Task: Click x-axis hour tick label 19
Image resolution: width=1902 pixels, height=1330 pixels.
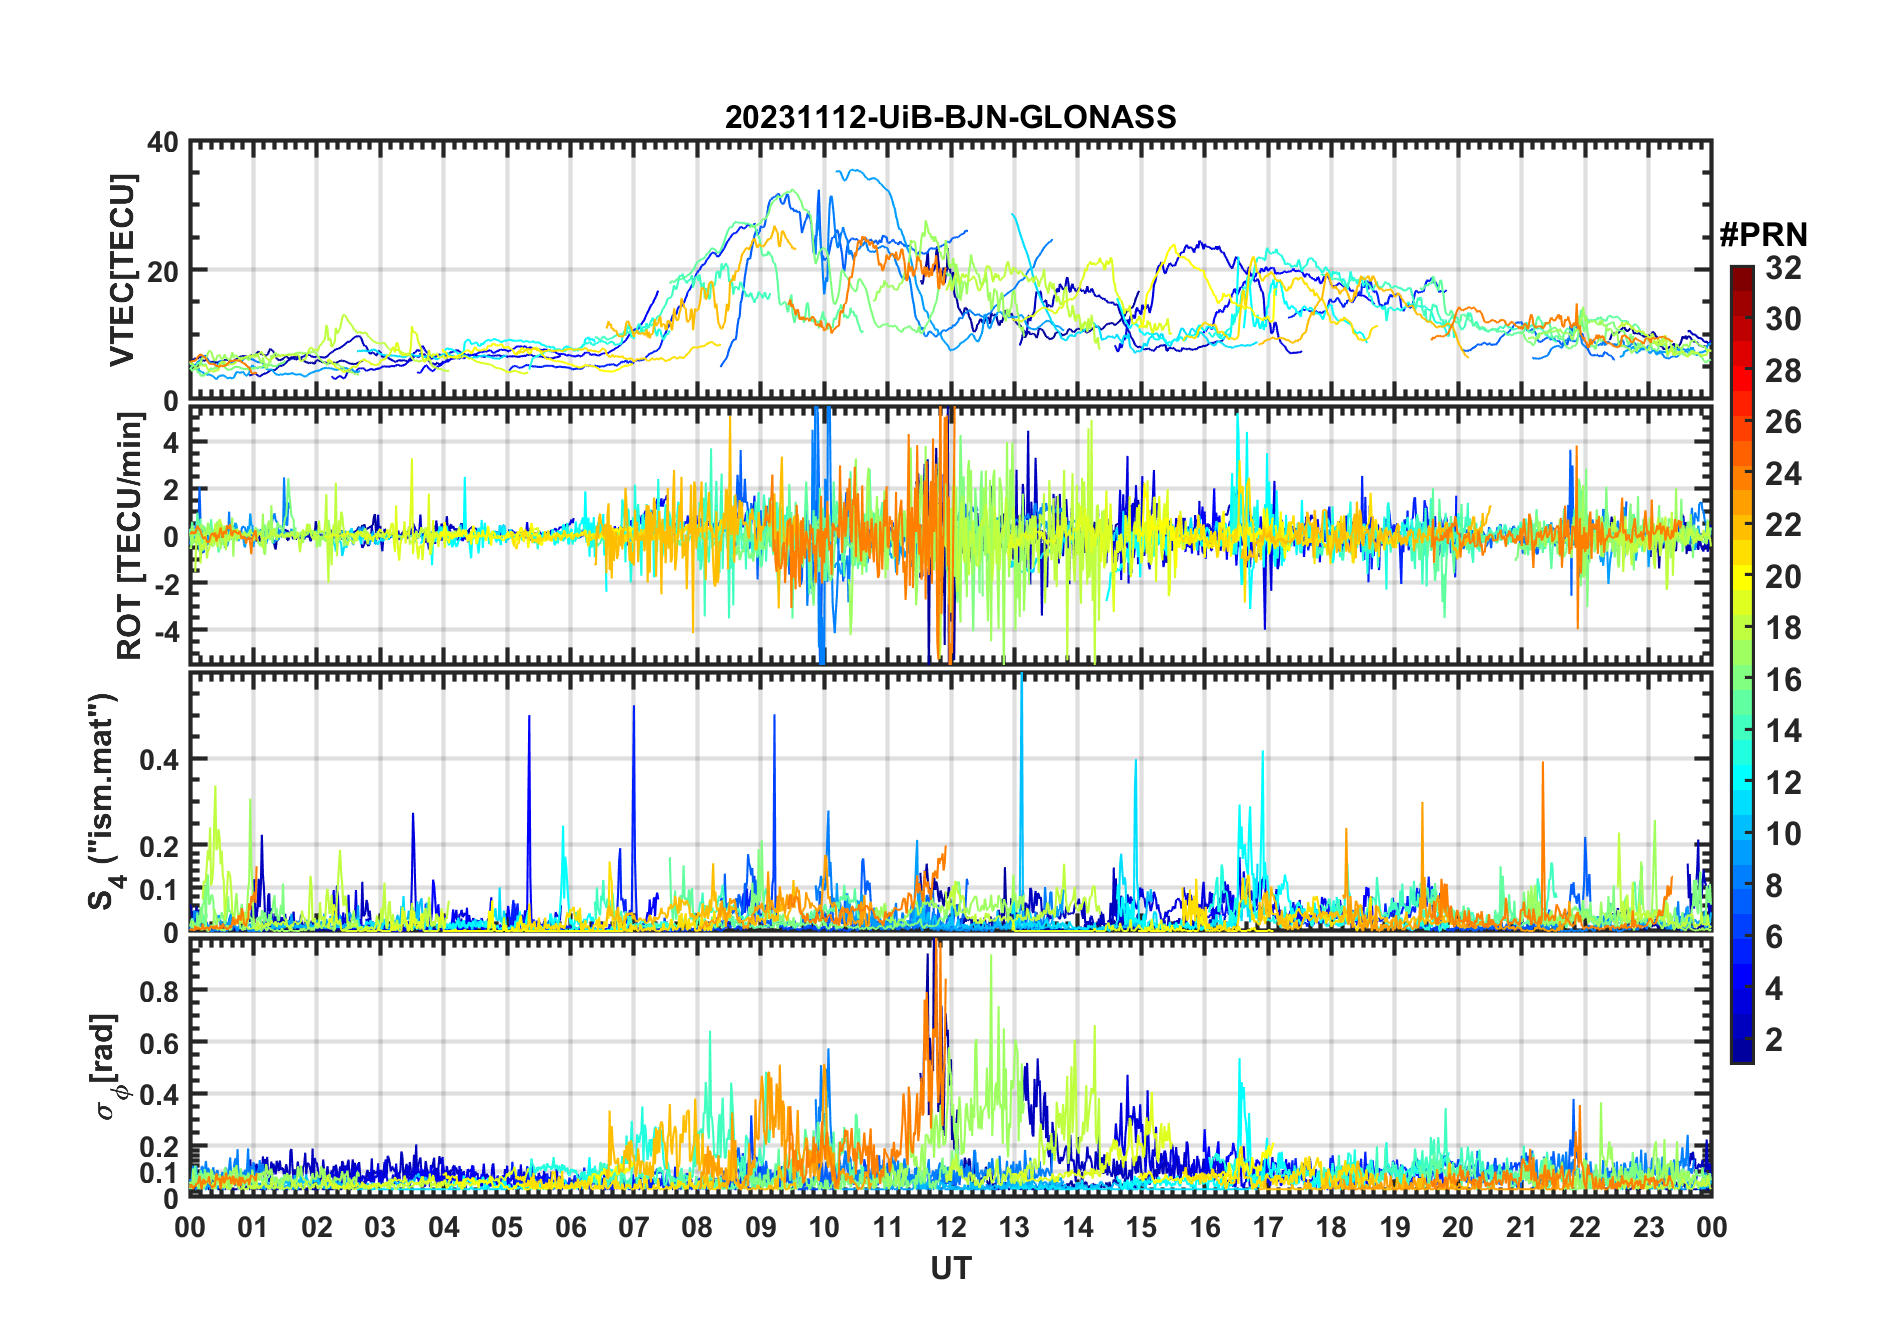Action: 1394,1227
